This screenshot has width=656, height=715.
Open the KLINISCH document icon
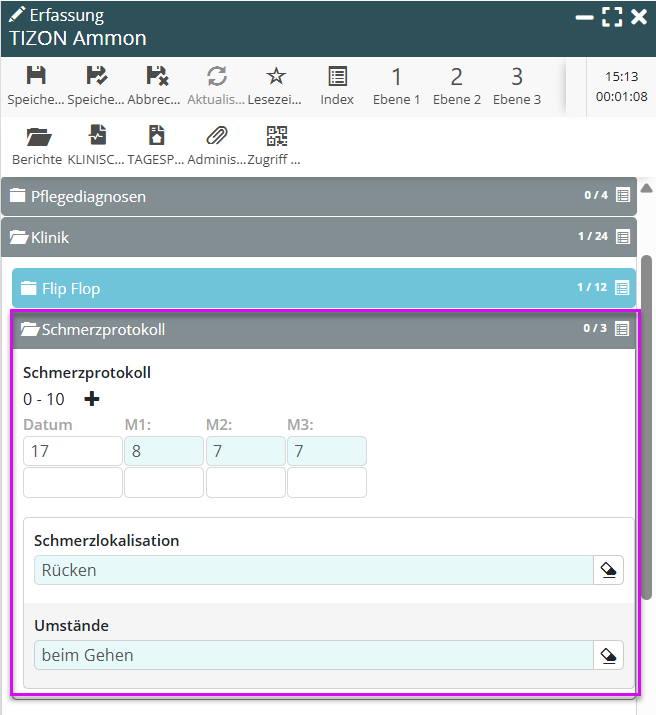click(x=97, y=137)
